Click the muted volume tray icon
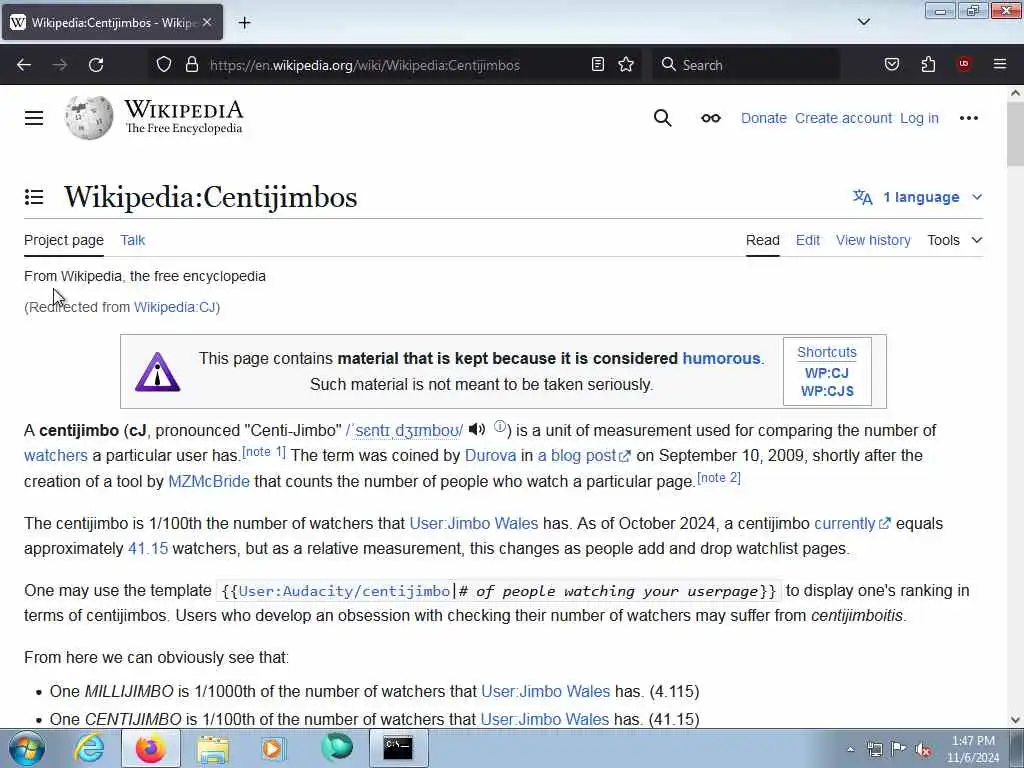The width and height of the screenshot is (1024, 768). click(923, 749)
